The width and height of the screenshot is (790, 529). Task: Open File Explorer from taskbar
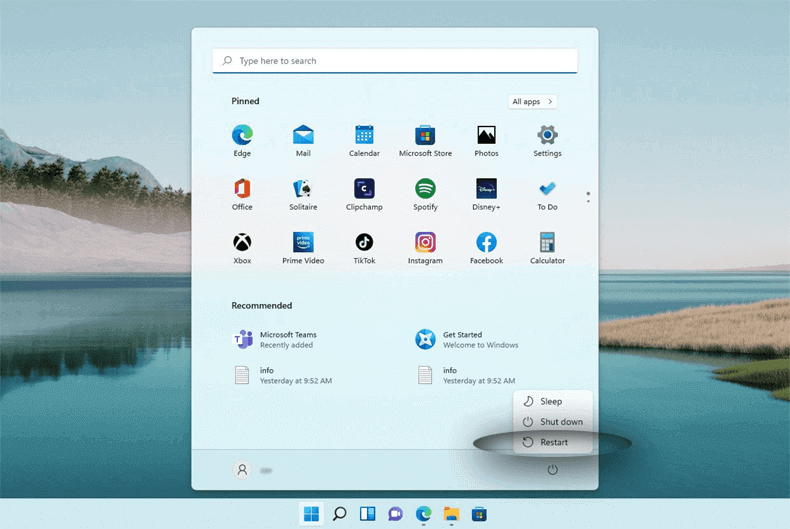click(451, 514)
